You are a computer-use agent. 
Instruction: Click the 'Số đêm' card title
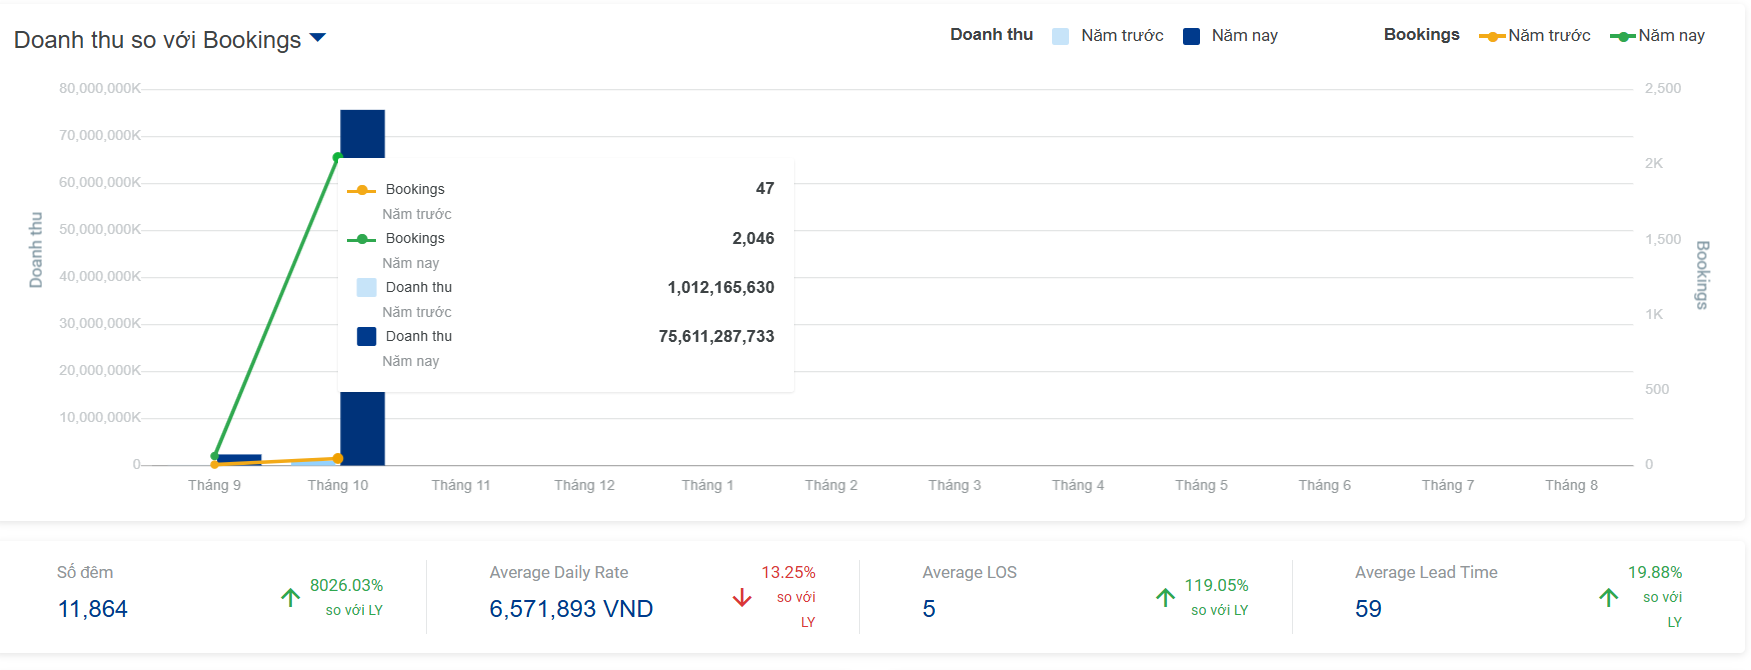[x=85, y=572]
